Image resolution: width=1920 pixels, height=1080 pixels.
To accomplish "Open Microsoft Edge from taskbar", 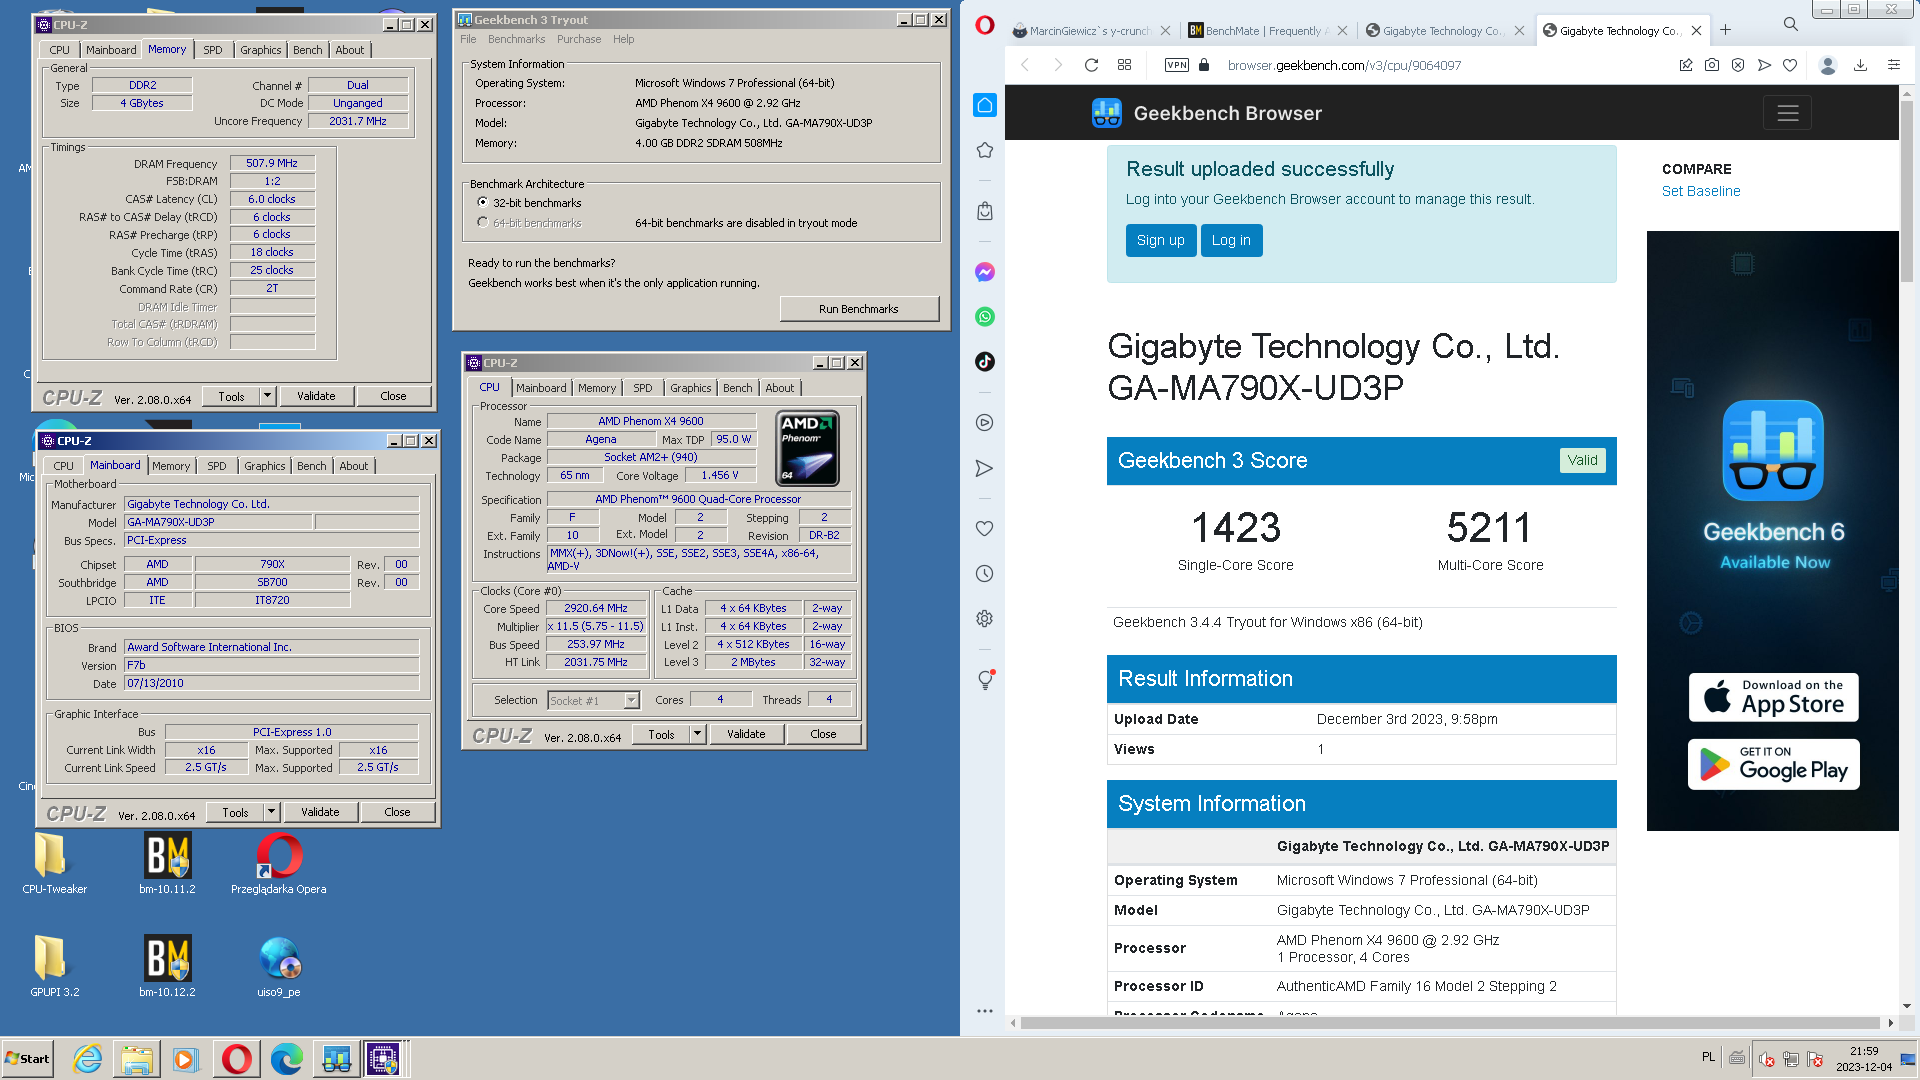I will [287, 1059].
